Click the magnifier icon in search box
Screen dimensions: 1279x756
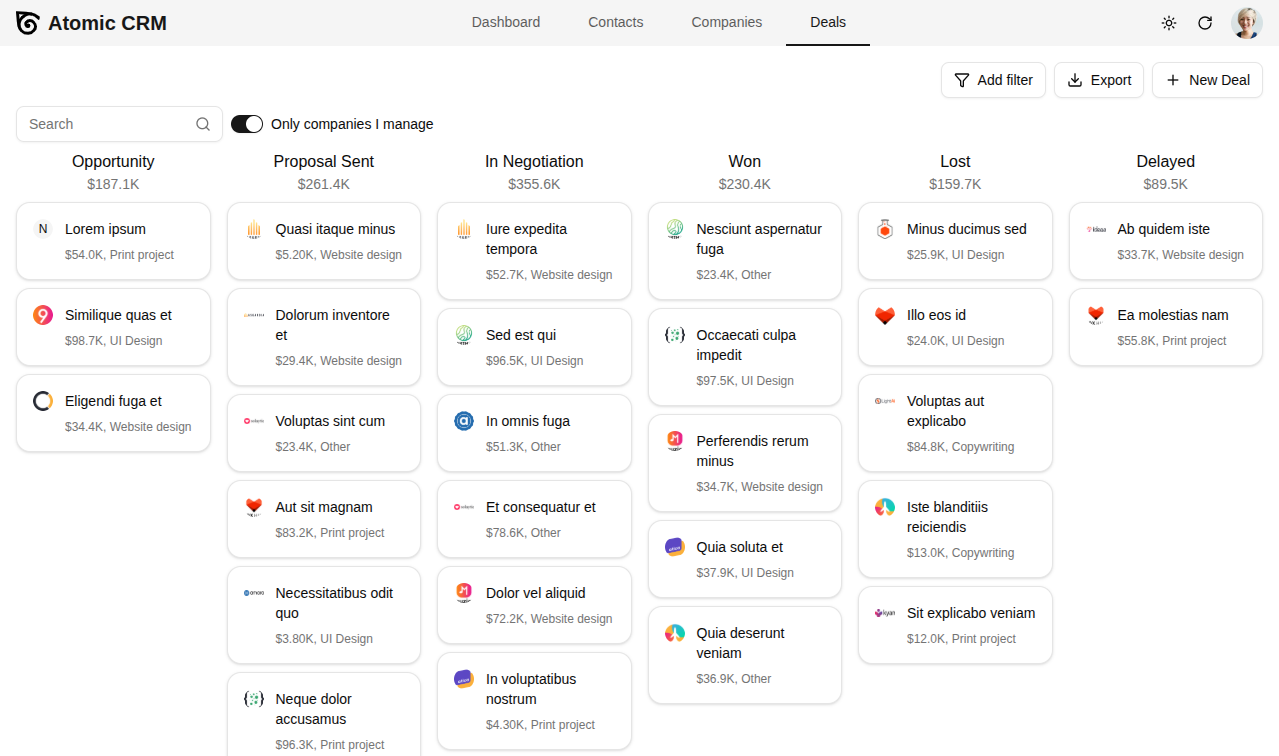click(x=203, y=124)
